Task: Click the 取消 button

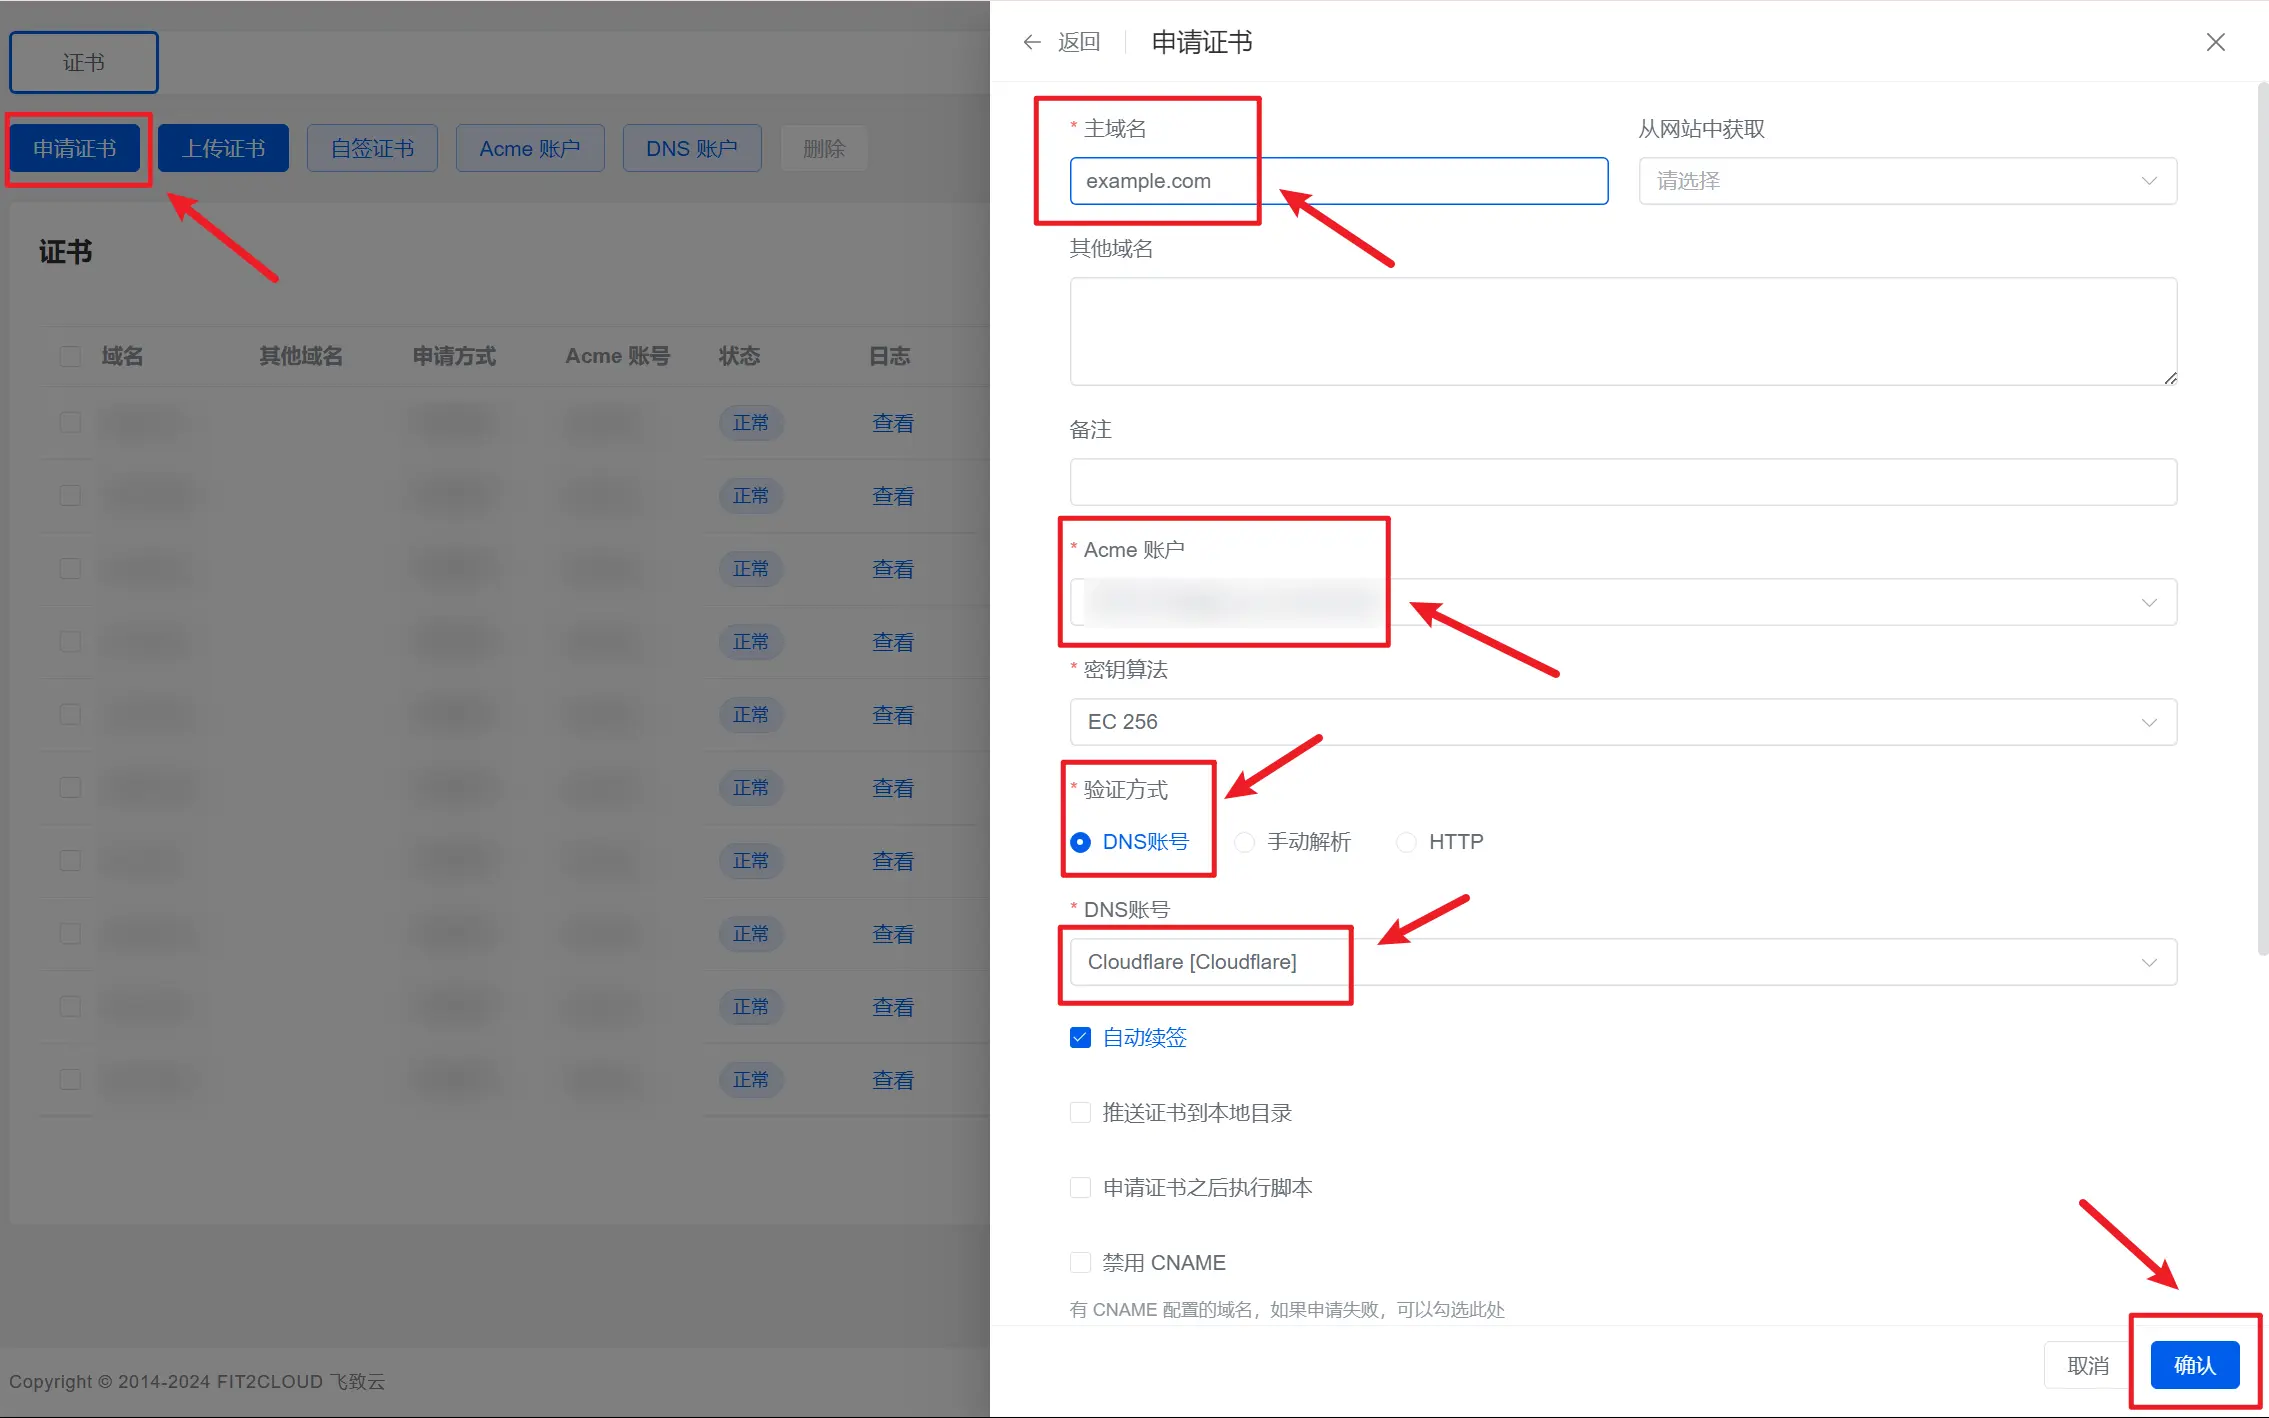Action: (2087, 1365)
